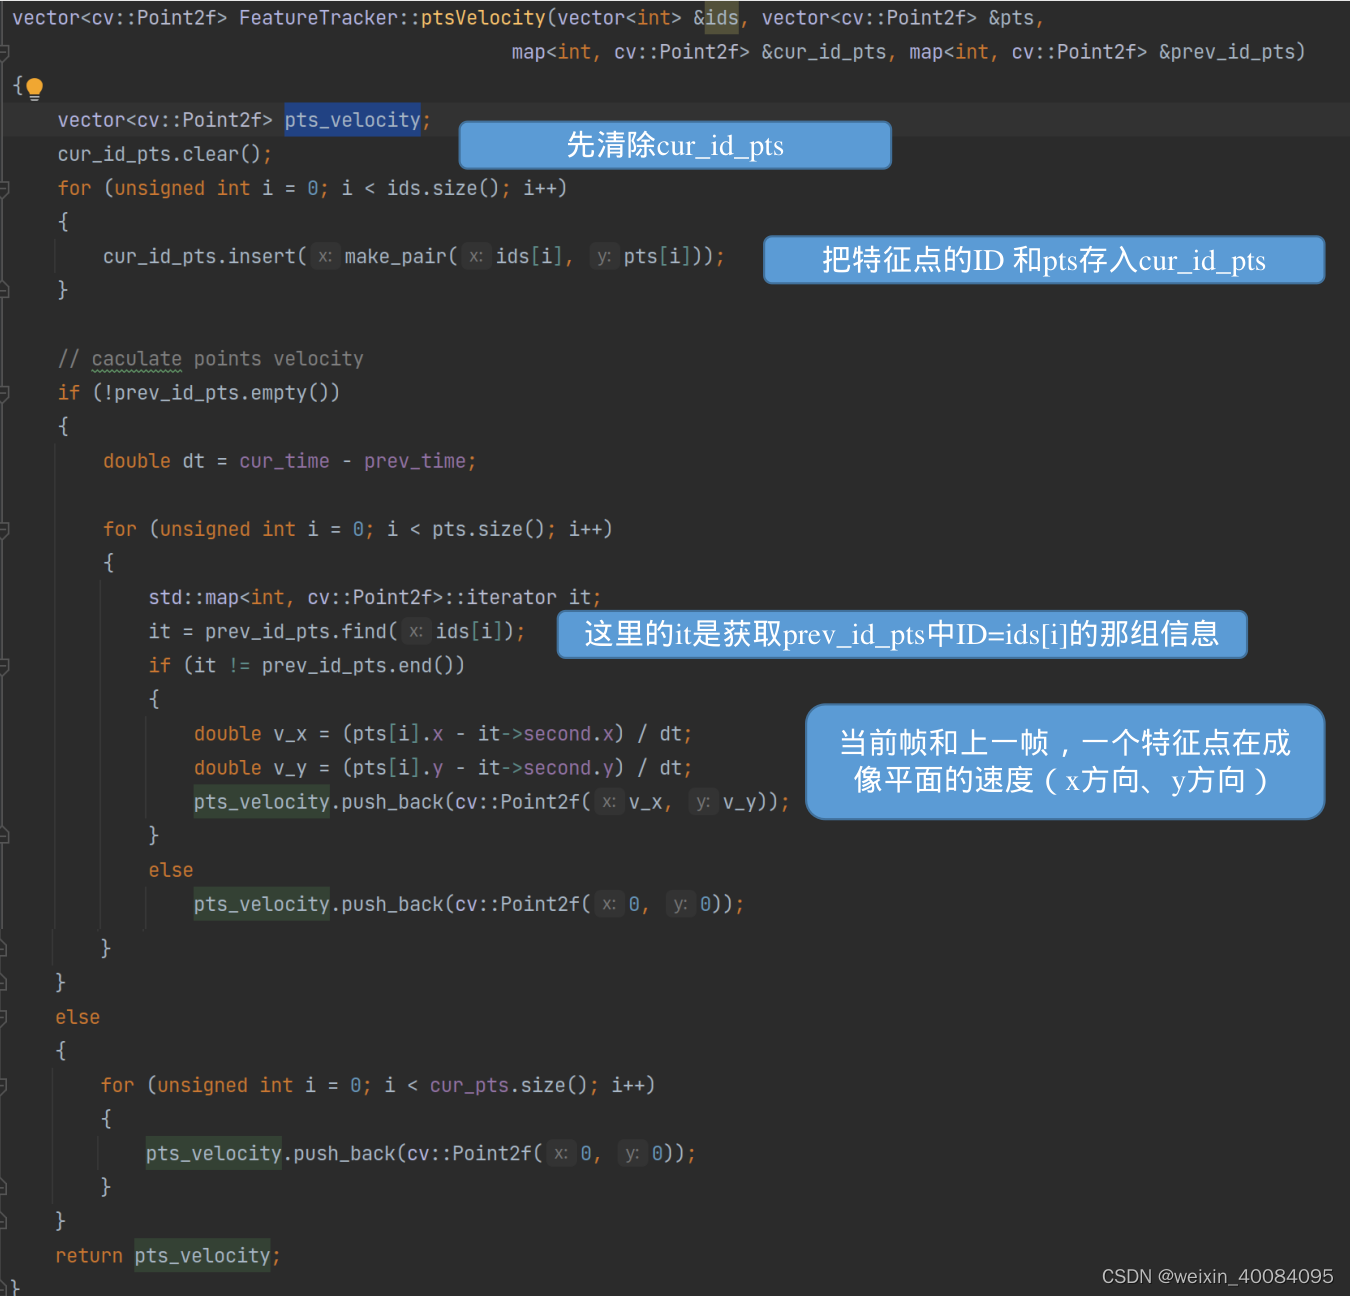Click the 'make_pair(' call
Screen dimensions: 1350x1296
pos(401,256)
